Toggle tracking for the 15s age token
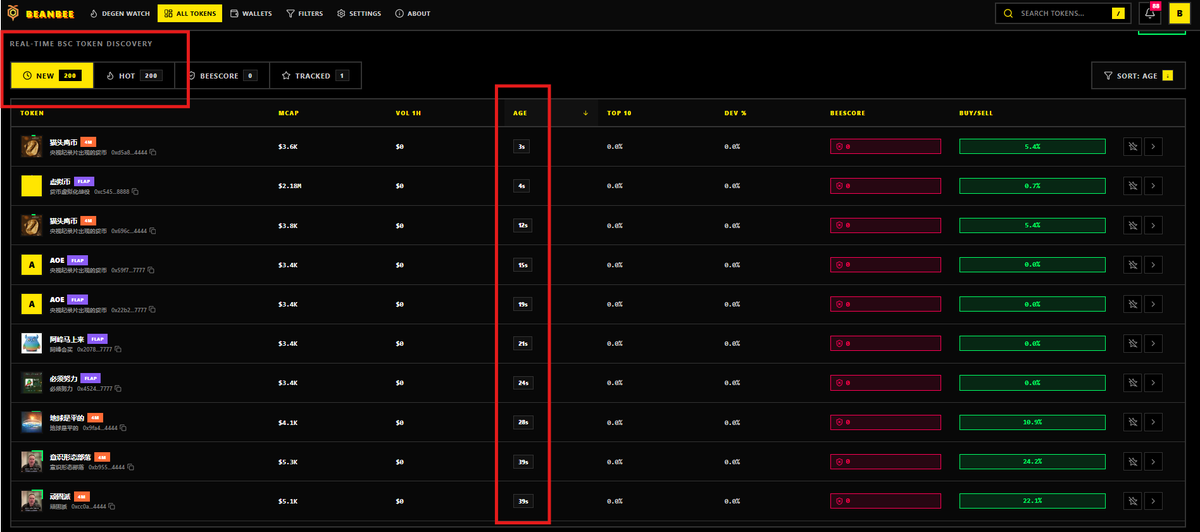1200x532 pixels. 1132,265
